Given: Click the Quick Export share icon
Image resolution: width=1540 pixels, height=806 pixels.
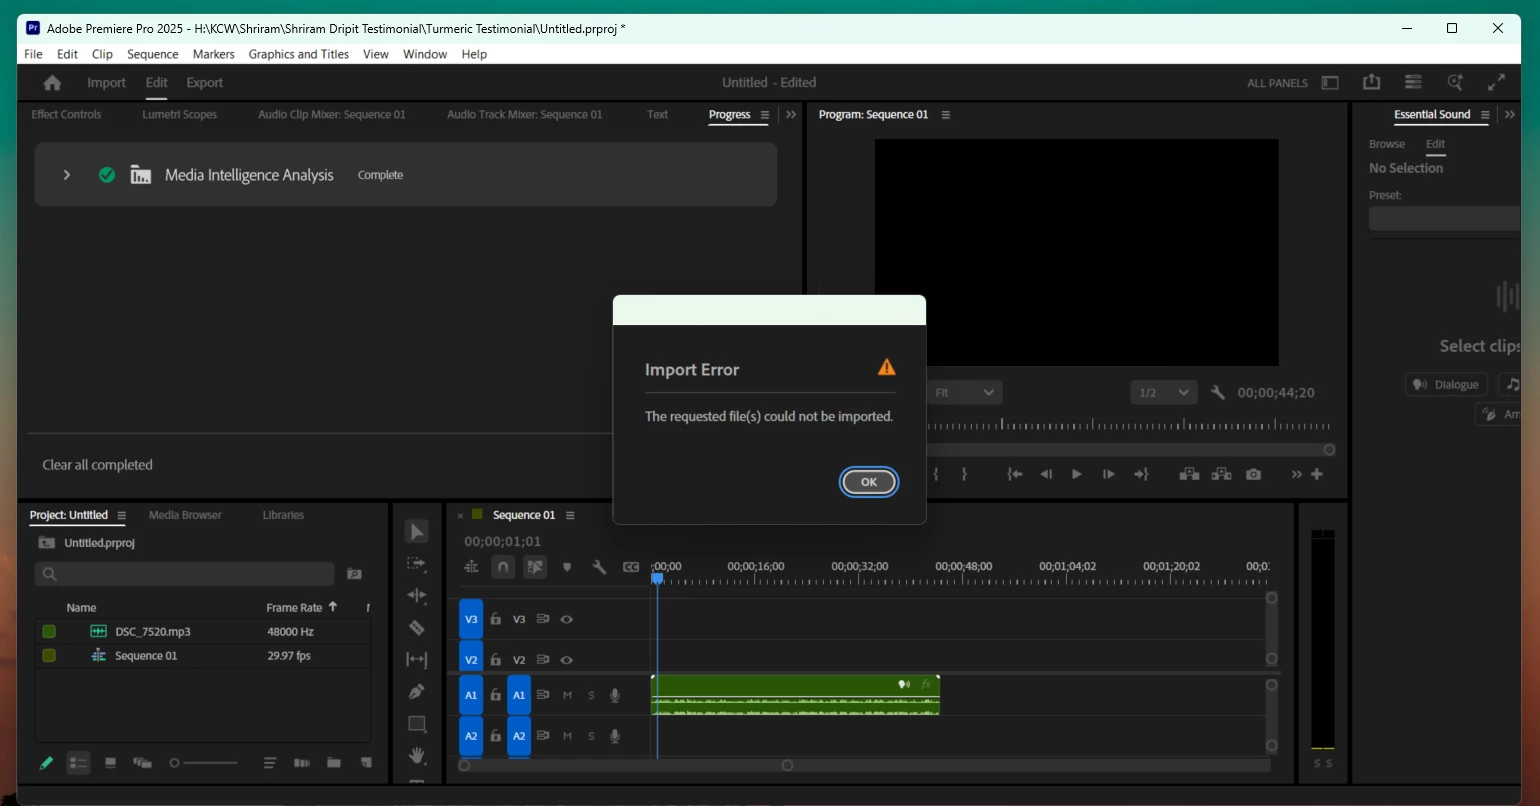Looking at the screenshot, I should [x=1371, y=83].
